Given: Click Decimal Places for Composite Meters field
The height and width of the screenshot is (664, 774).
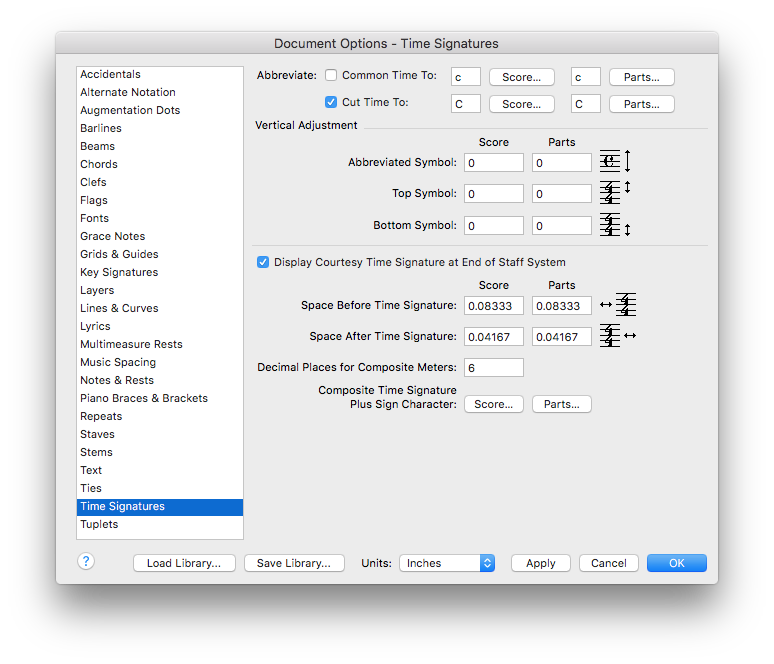Looking at the screenshot, I should tap(494, 368).
